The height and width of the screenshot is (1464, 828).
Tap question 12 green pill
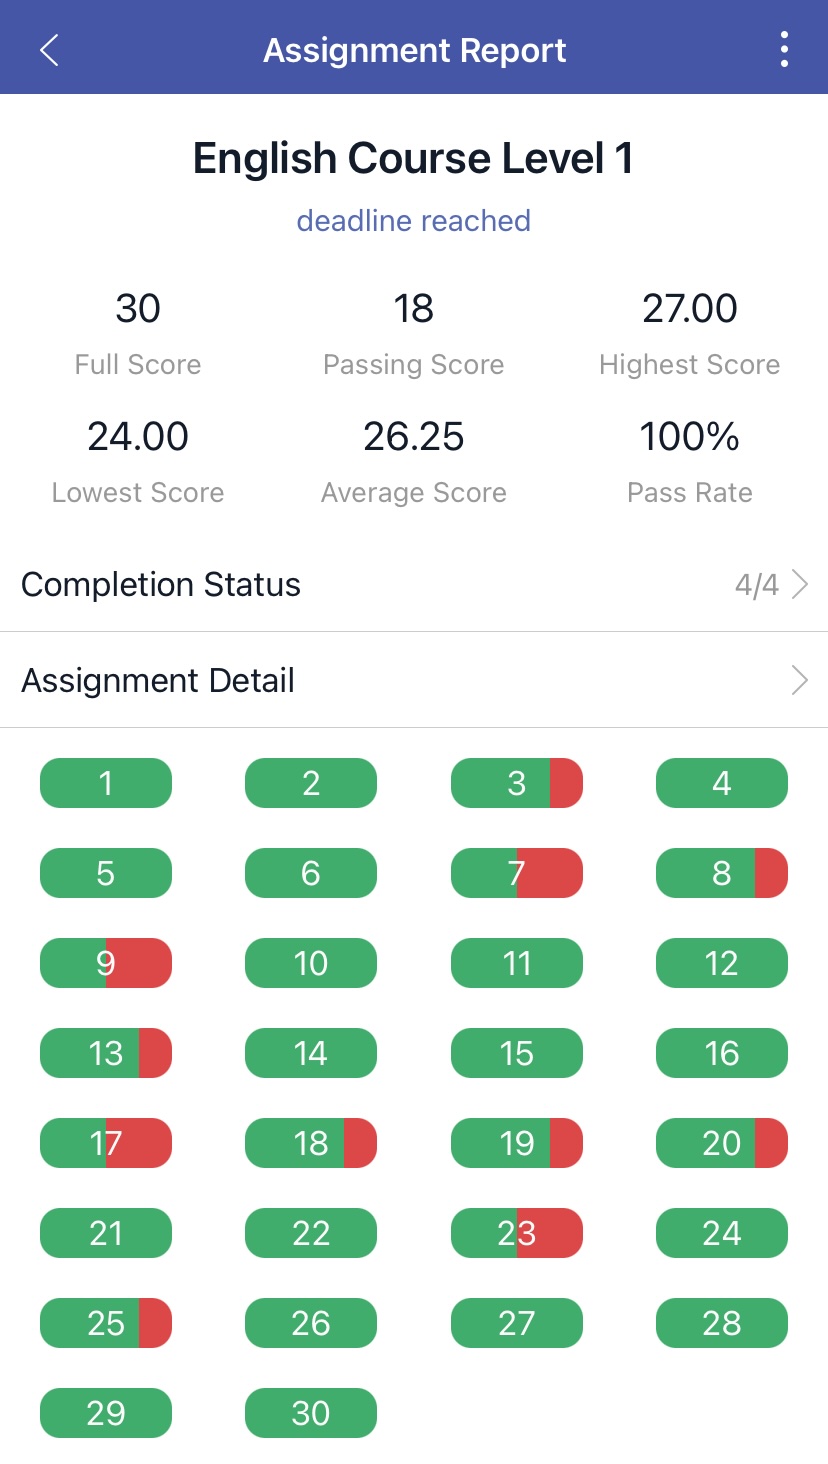point(722,963)
